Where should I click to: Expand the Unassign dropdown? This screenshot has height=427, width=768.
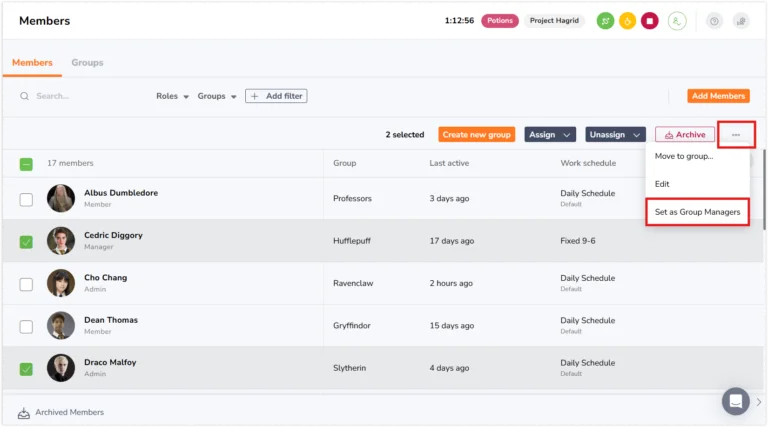(615, 135)
